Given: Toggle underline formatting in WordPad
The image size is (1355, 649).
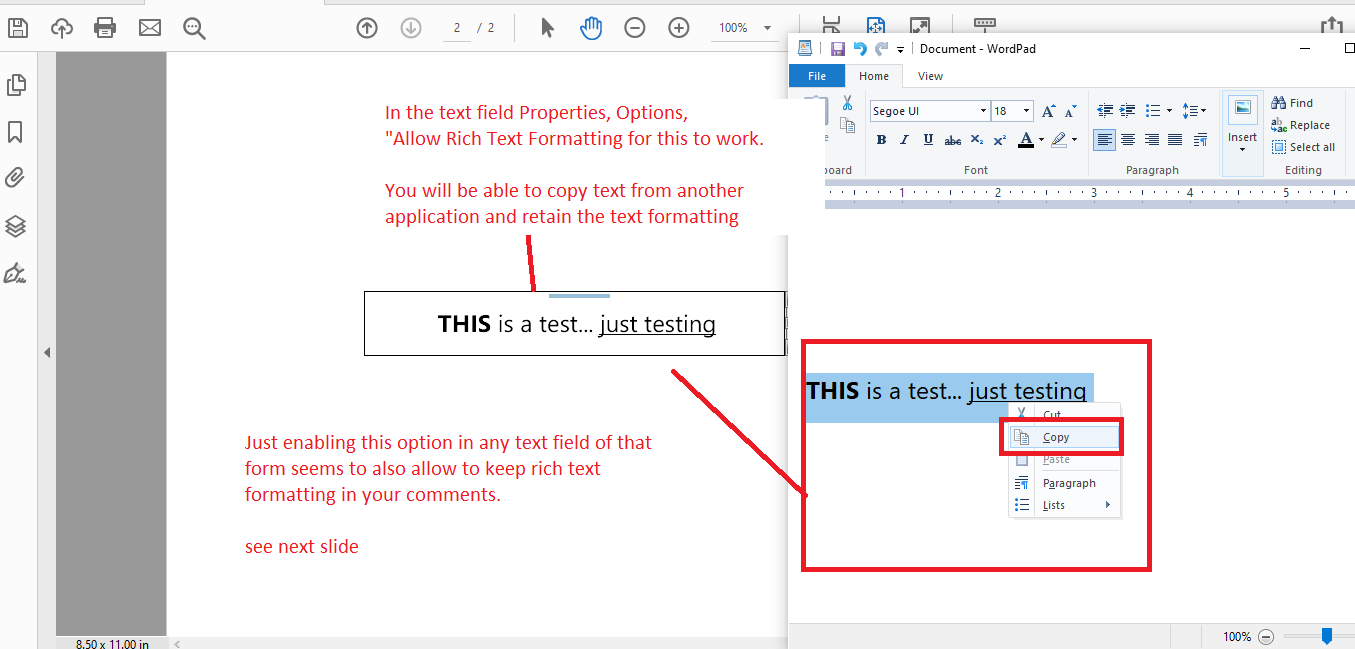Looking at the screenshot, I should 928,140.
